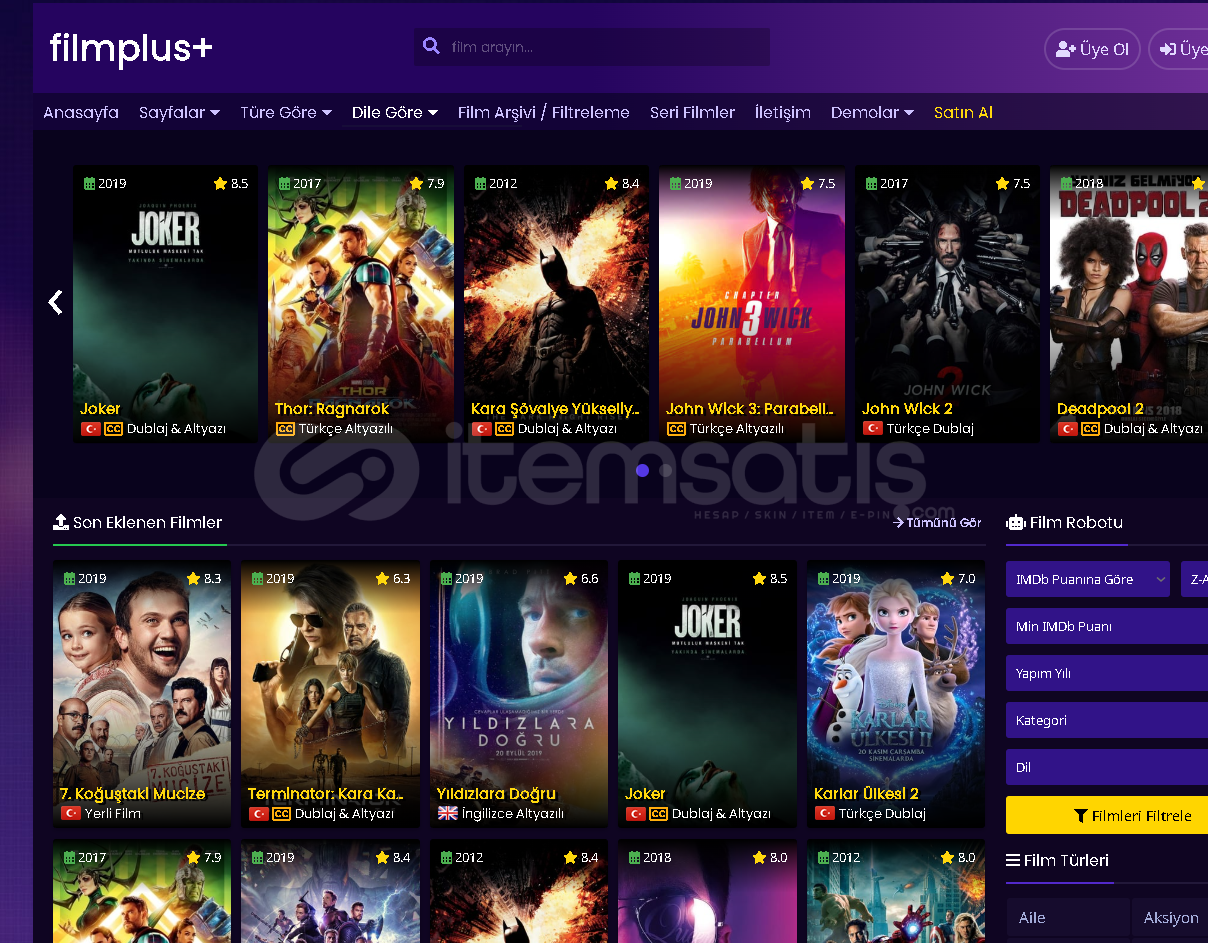Click the calendar icon on Kara Şövalye Yükseliyor card
Viewport: 1208px width, 943px height.
[x=481, y=183]
